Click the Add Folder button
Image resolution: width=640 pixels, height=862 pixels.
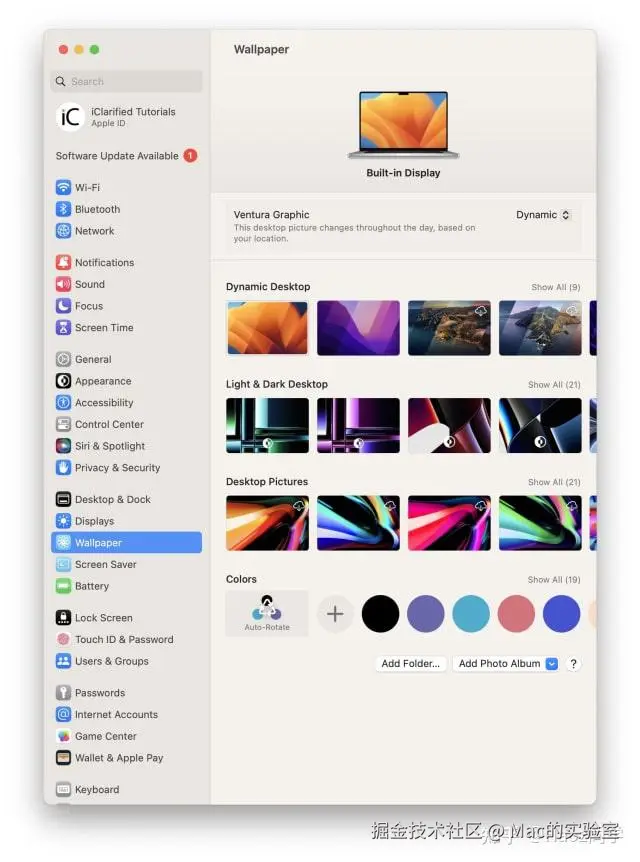coord(411,664)
